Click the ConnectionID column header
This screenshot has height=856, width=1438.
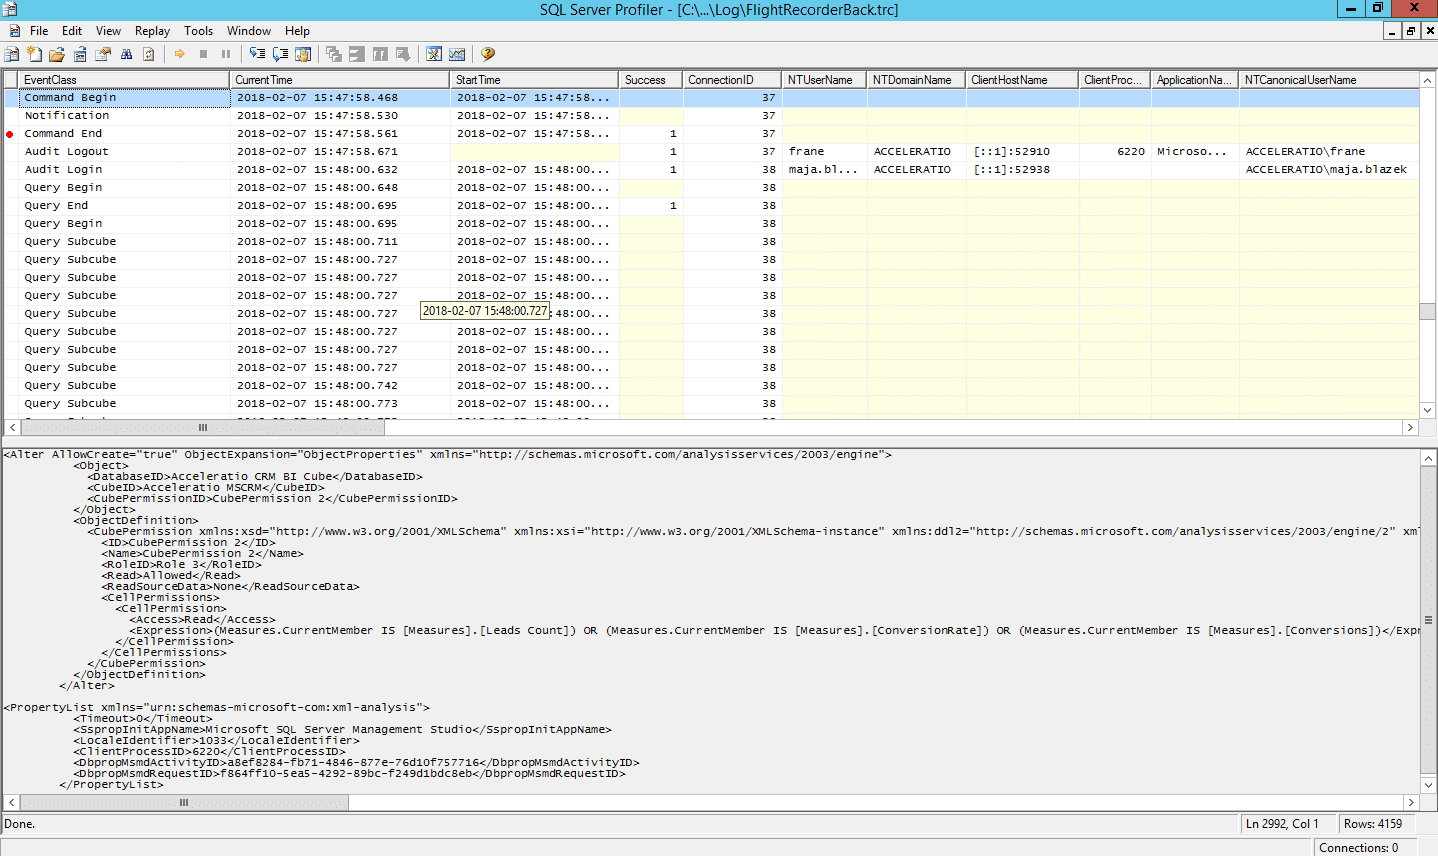tap(732, 80)
